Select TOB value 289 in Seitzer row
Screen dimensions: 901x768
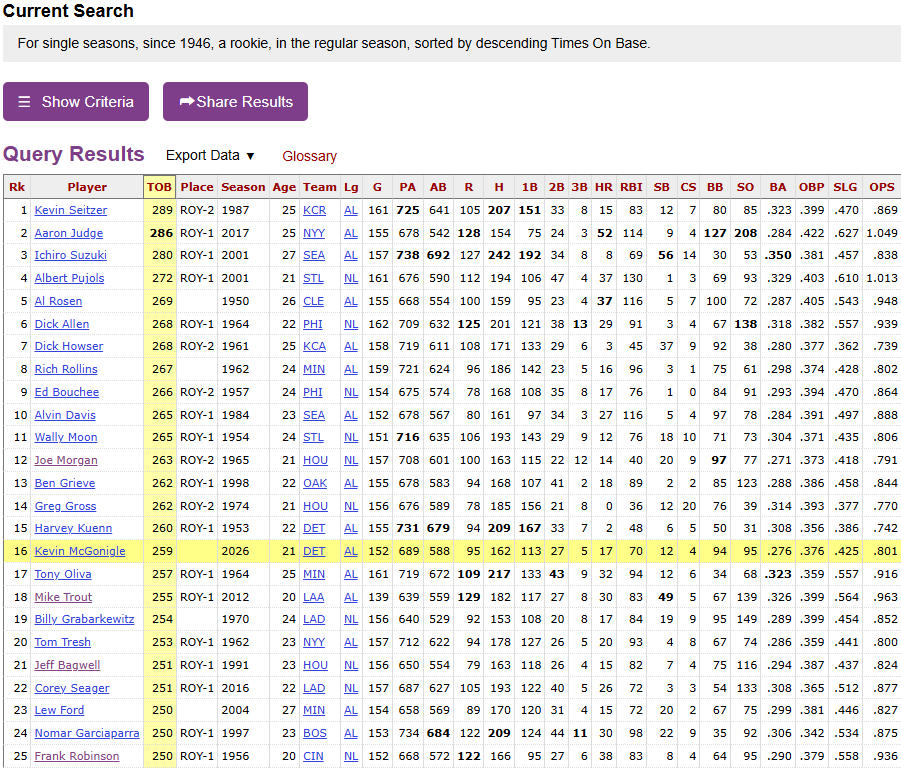point(162,210)
